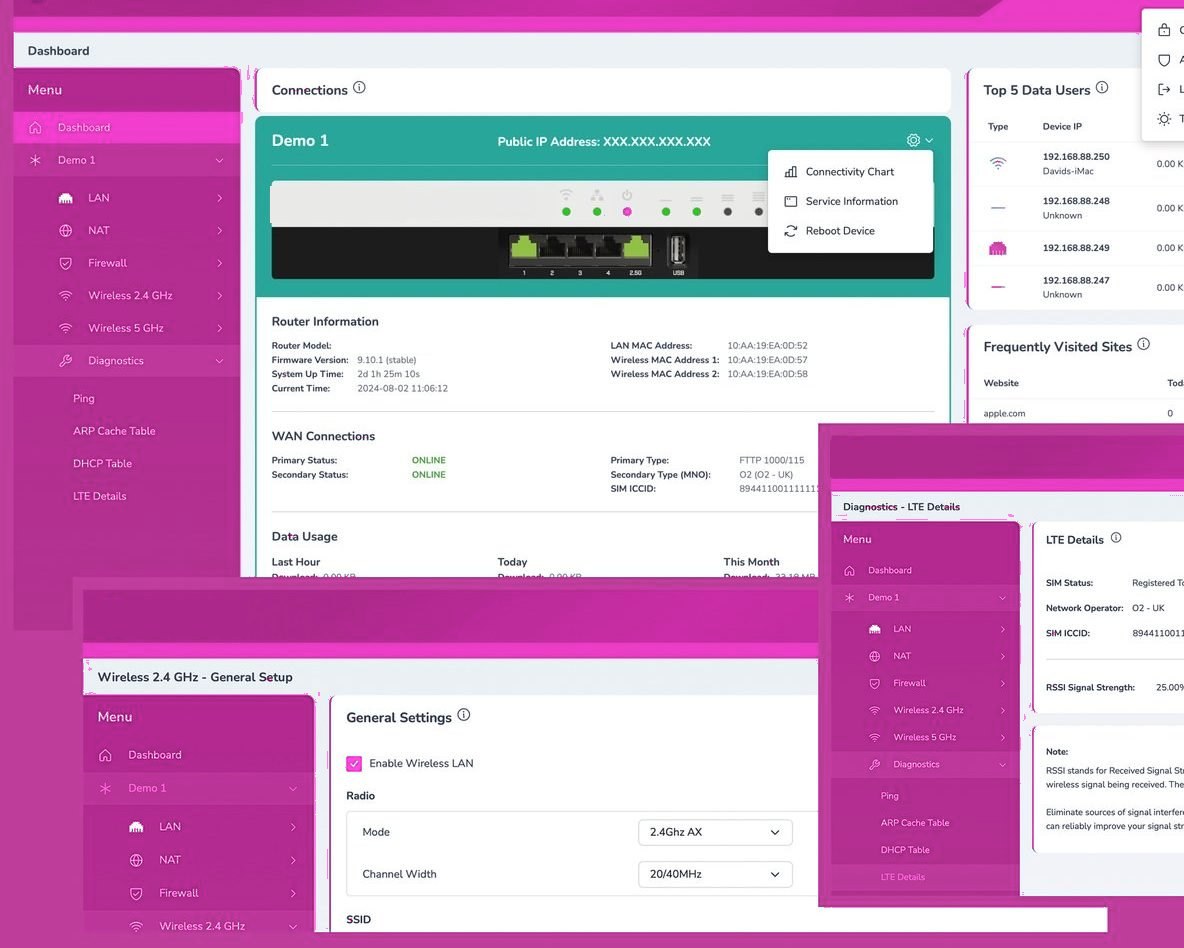The image size is (1184, 948).
Task: Expand the NAT submenu in main window
Action: tap(127, 230)
